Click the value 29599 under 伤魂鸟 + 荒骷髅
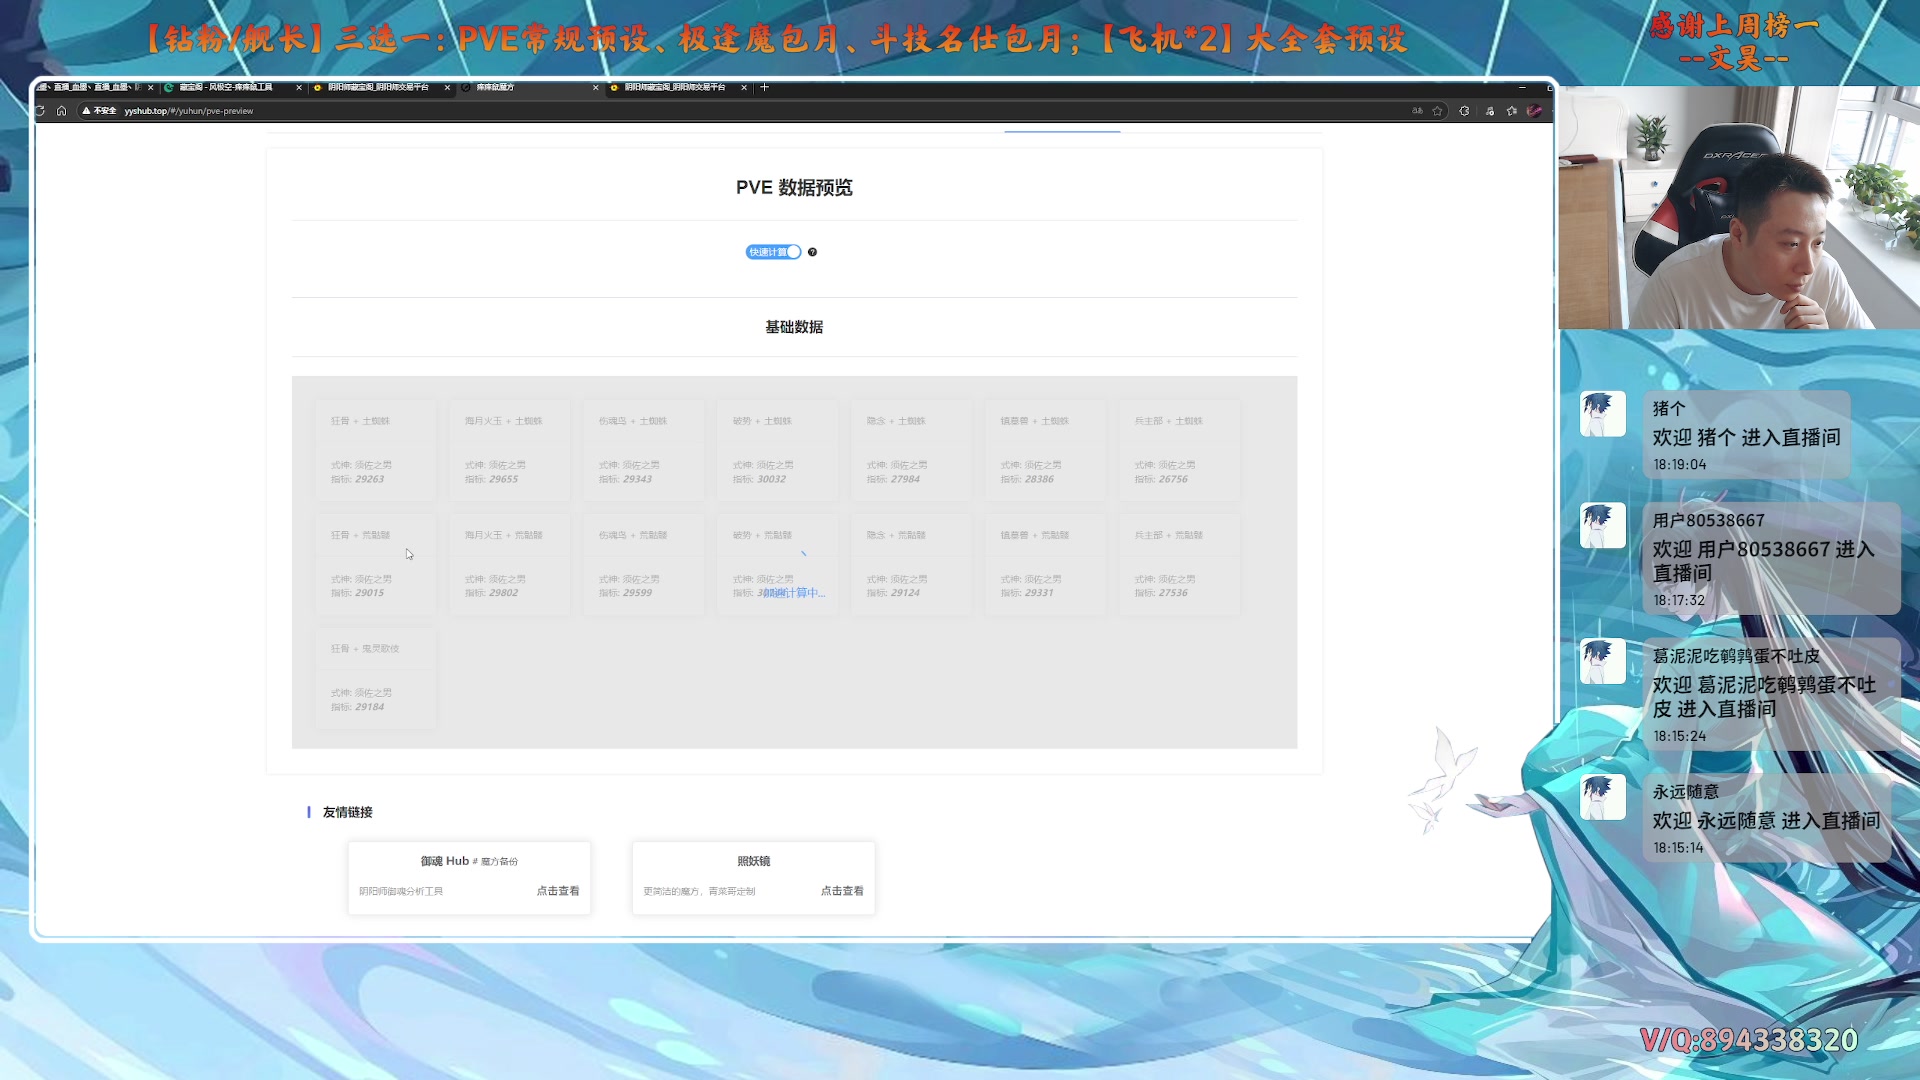Viewport: 1920px width, 1080px height. coord(637,593)
